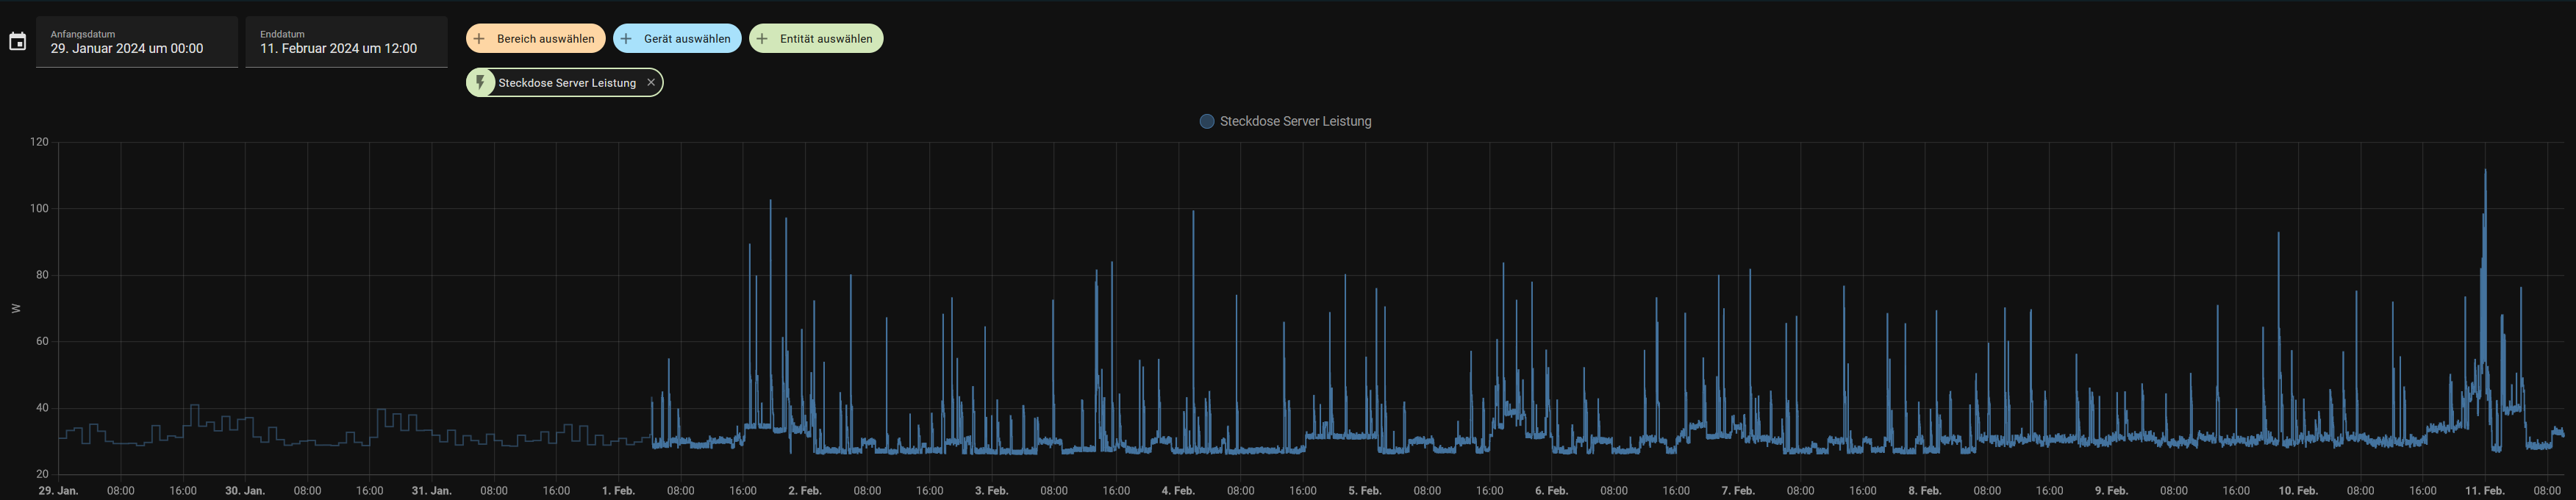The height and width of the screenshot is (500, 2576).
Task: Click the 120 value on the Y axis
Action: [x=39, y=142]
